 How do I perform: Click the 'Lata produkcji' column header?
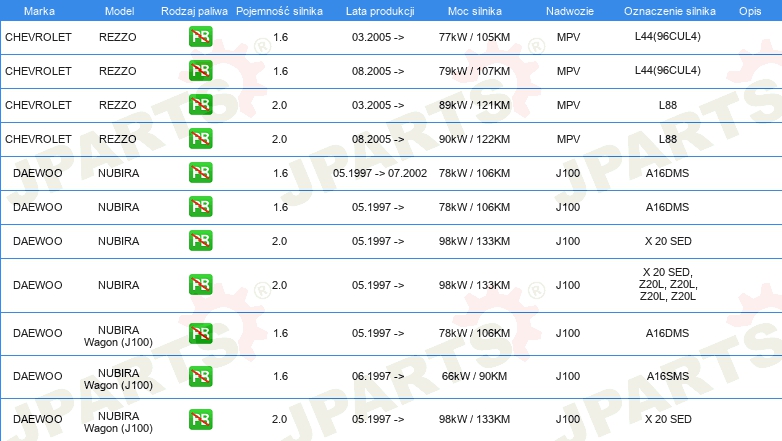[x=380, y=11]
